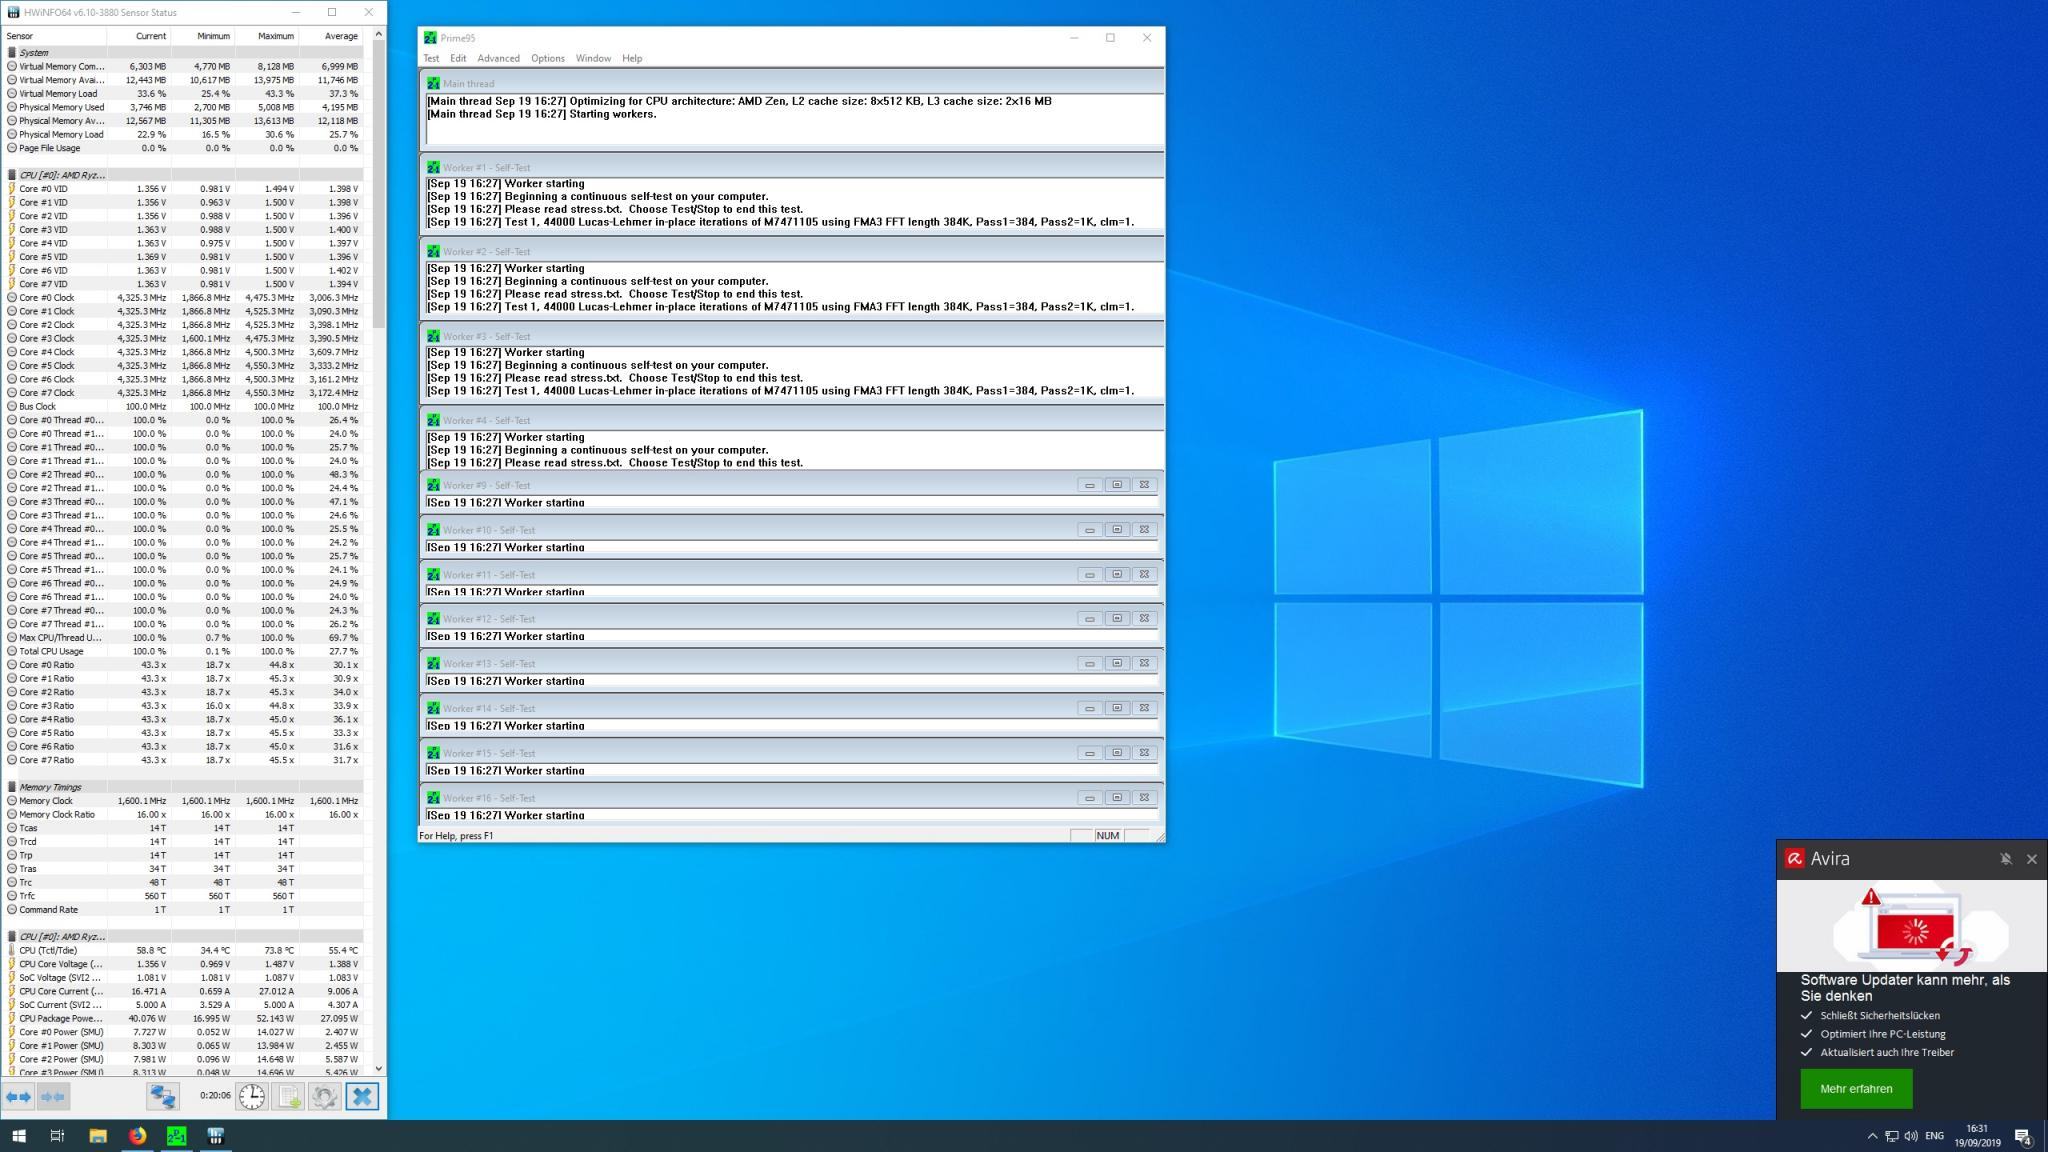Screen dimensions: 2048x1152
Task: Click HWiNFO expand columns arrows button
Action: (19, 1097)
